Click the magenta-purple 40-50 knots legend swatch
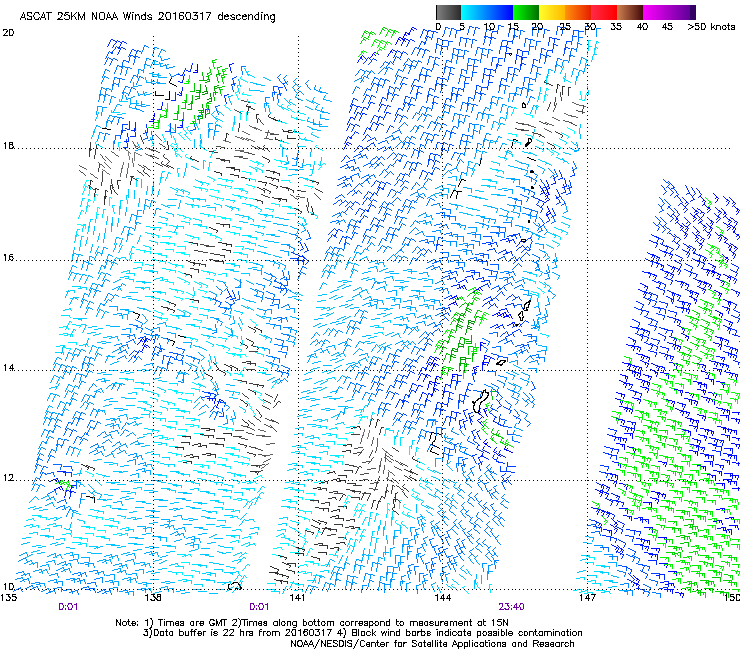 click(x=669, y=12)
